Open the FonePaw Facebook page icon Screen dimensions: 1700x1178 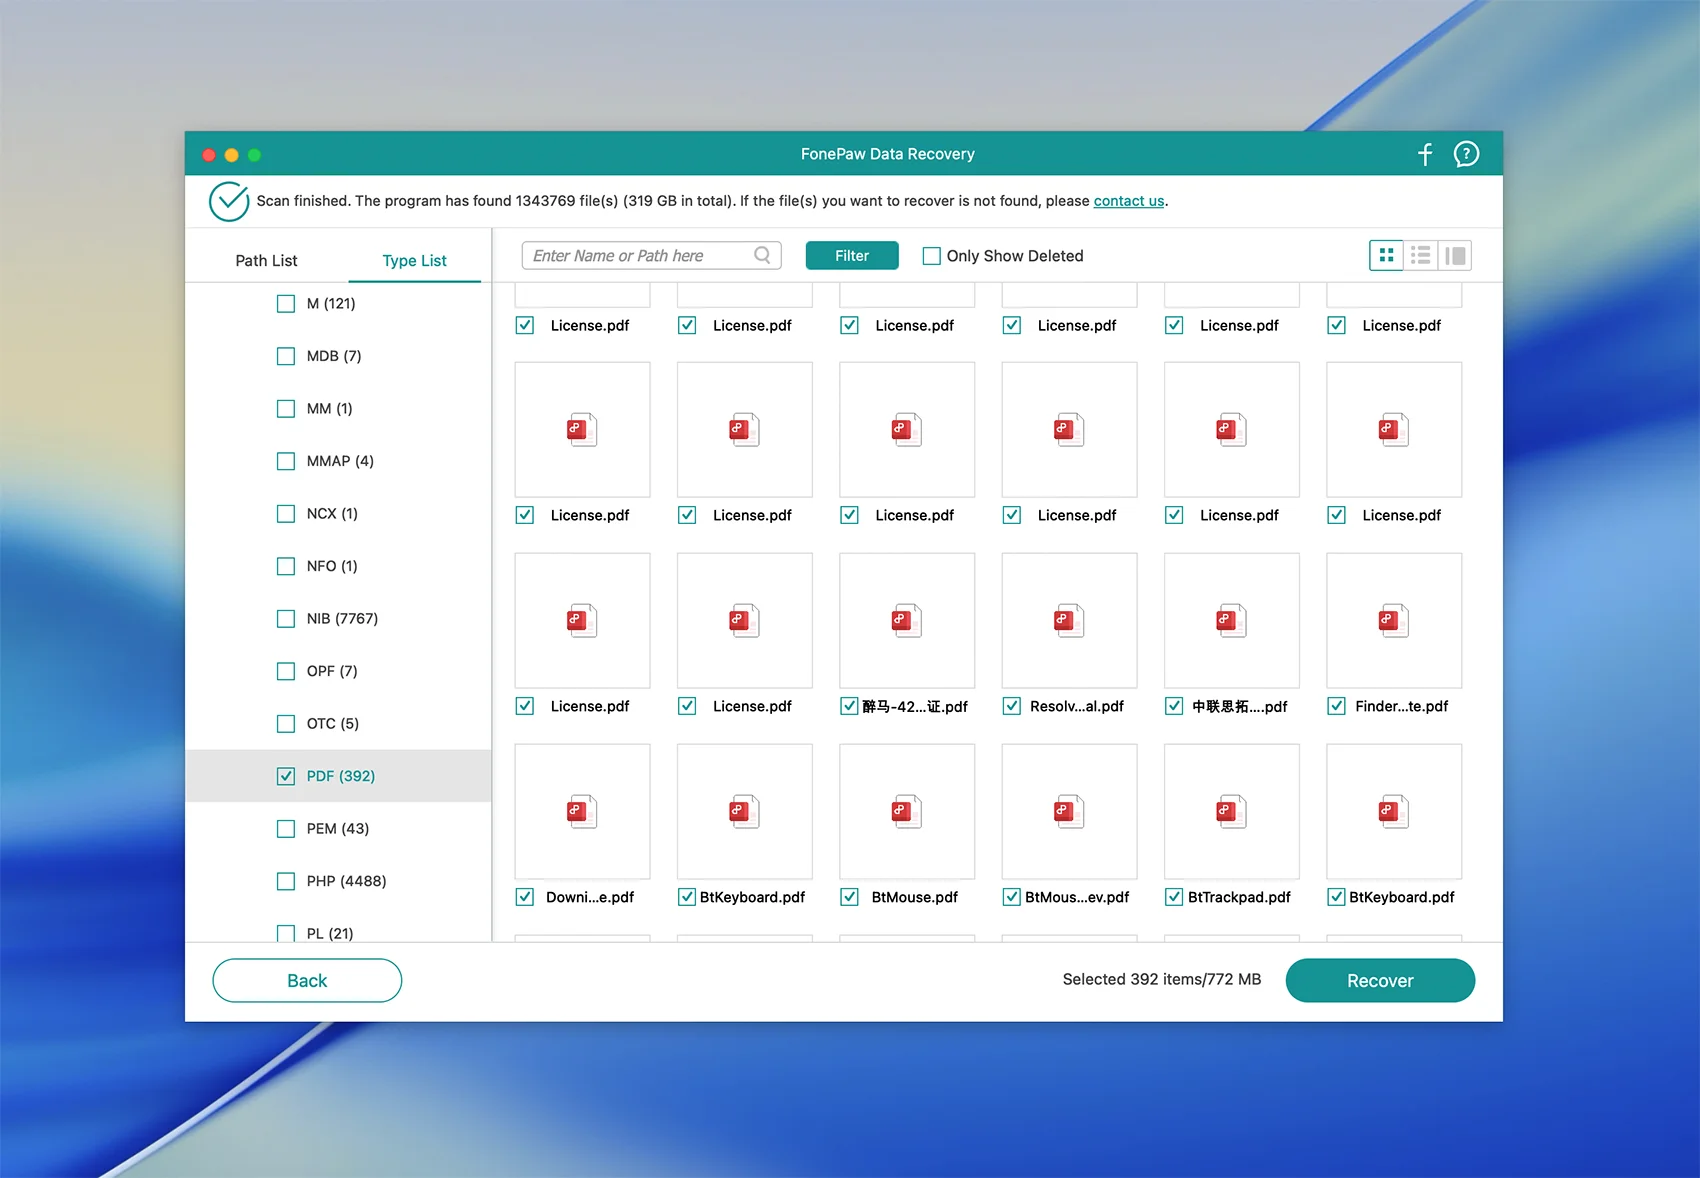[1425, 154]
